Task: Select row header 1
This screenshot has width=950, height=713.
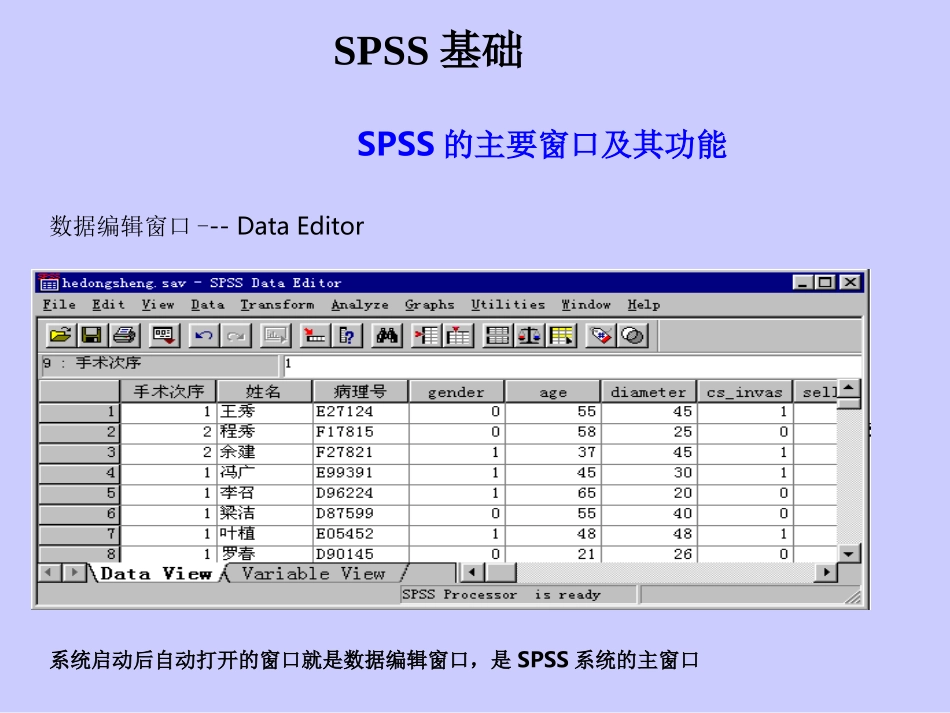Action: point(79,412)
